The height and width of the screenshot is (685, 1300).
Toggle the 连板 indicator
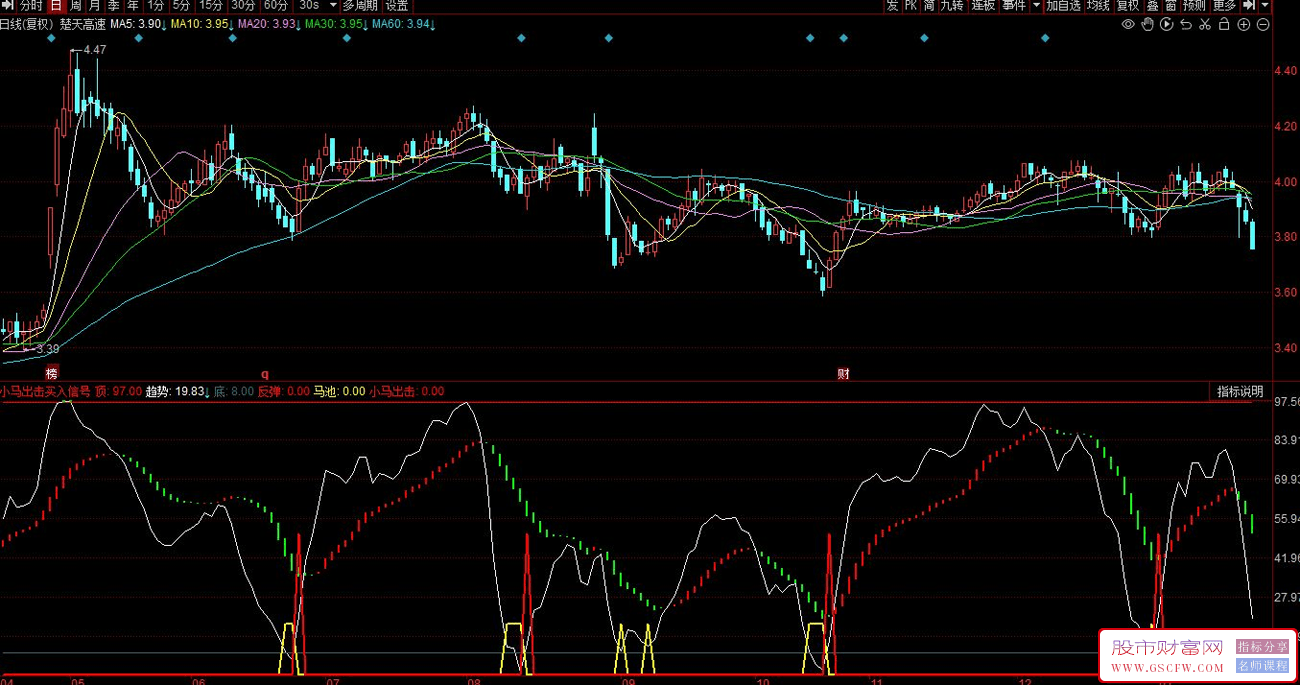pos(983,5)
